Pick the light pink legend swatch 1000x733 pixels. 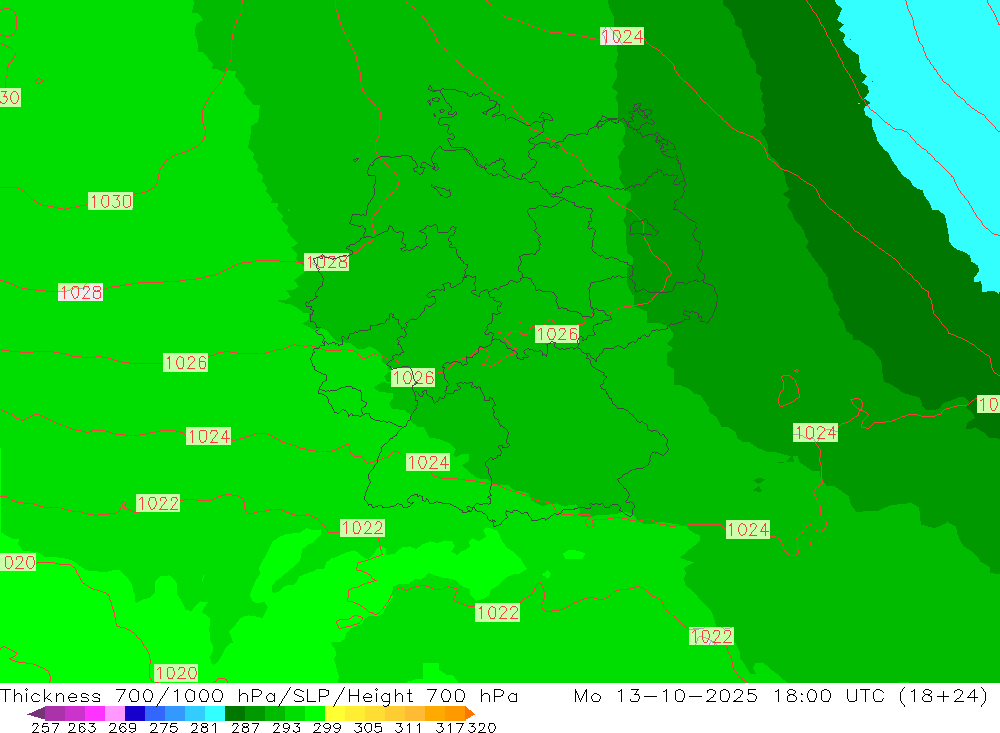[115, 713]
